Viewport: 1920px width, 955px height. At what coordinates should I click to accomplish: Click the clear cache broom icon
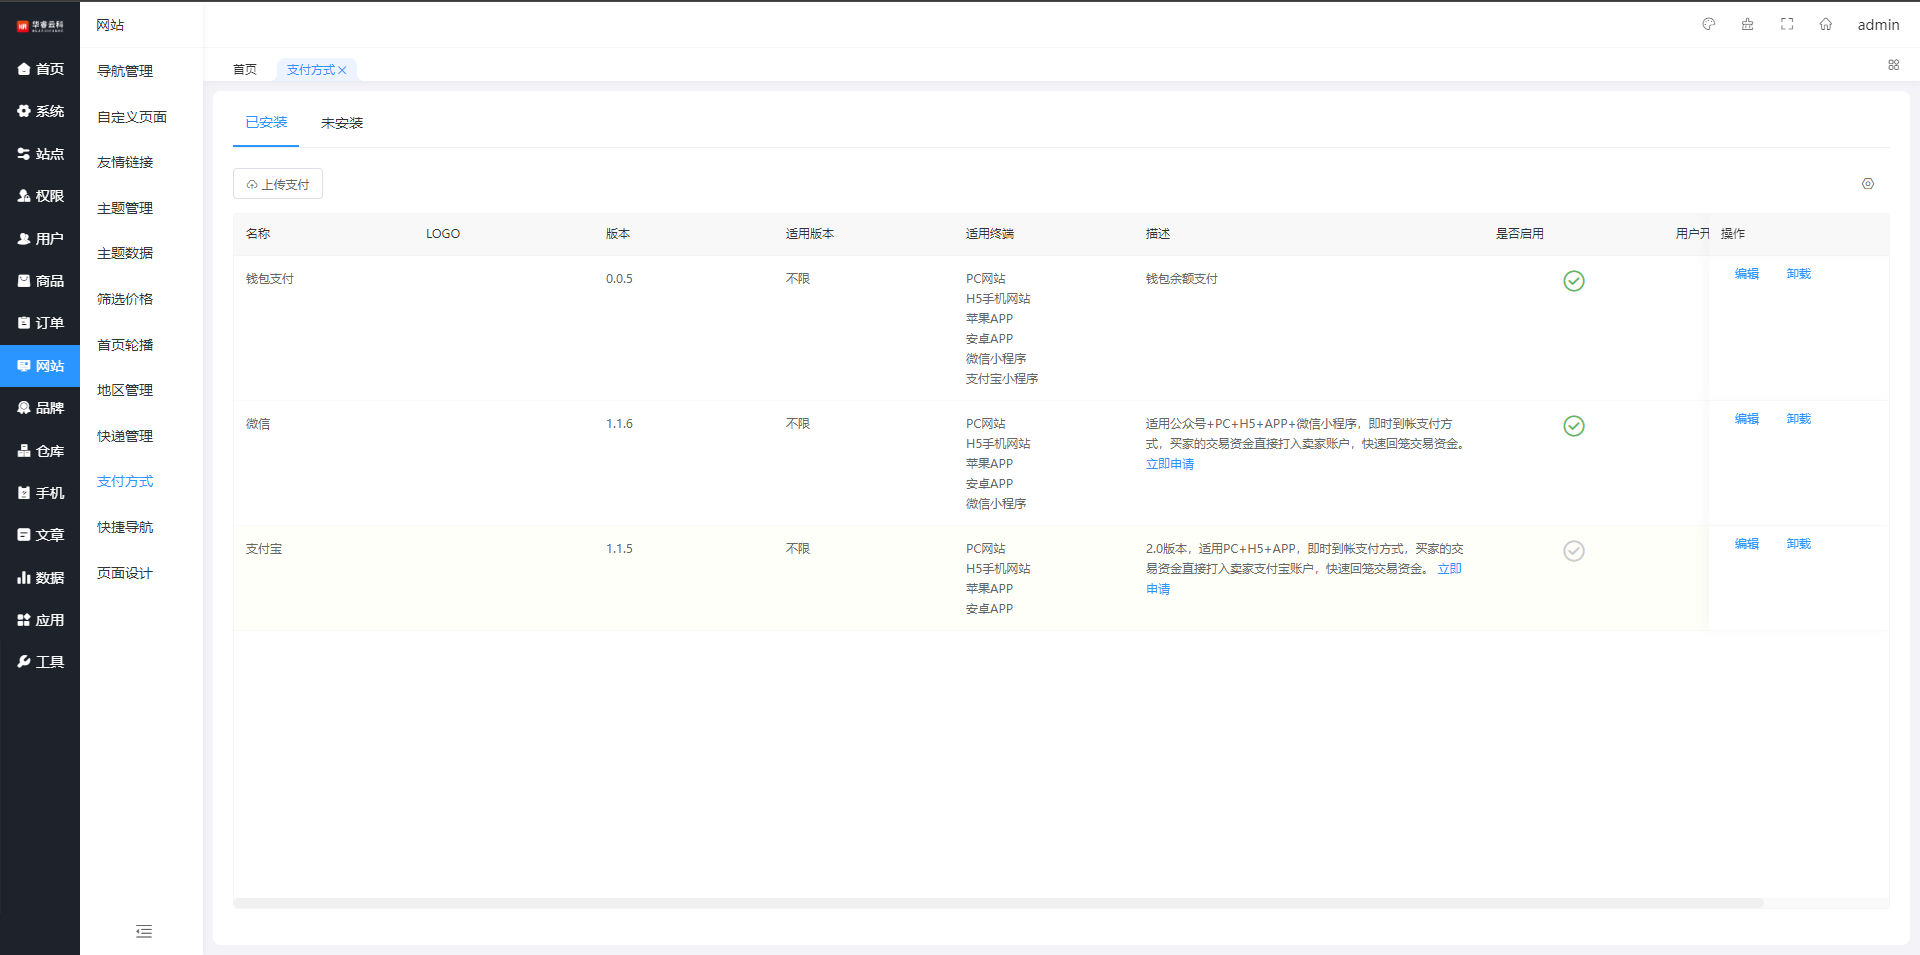pos(1748,24)
